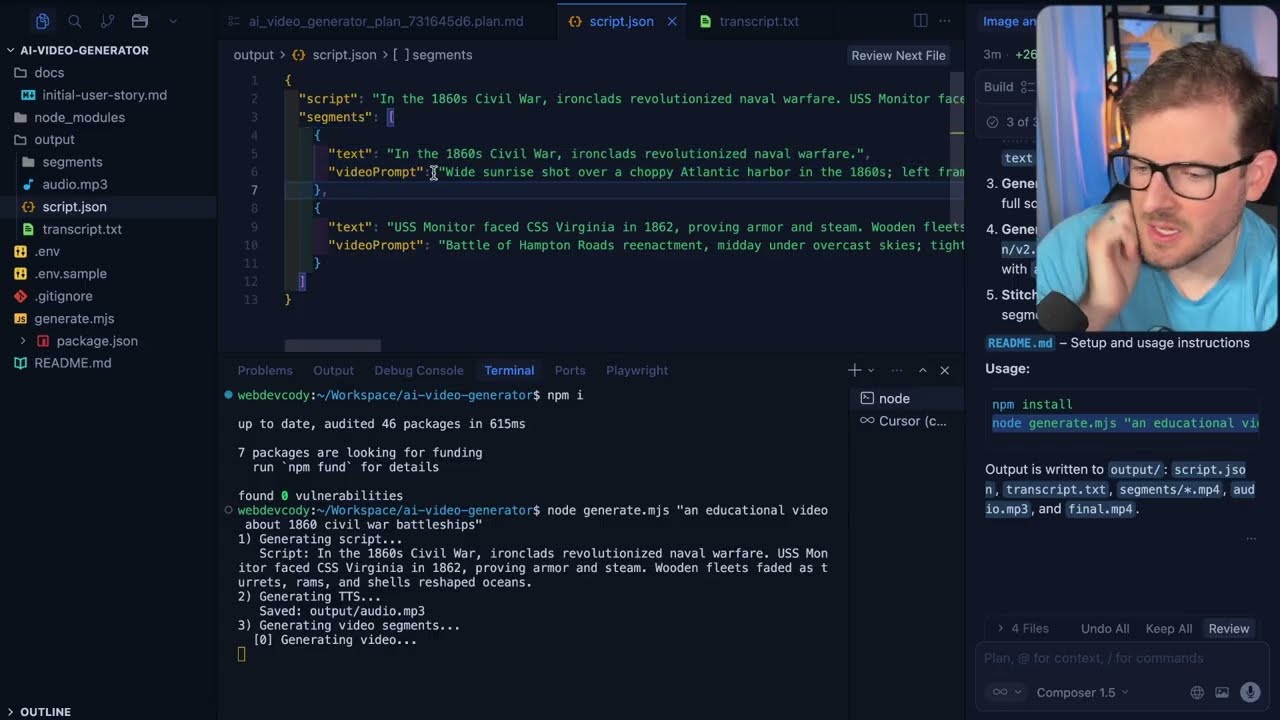Open the Source Control view icon

107,21
